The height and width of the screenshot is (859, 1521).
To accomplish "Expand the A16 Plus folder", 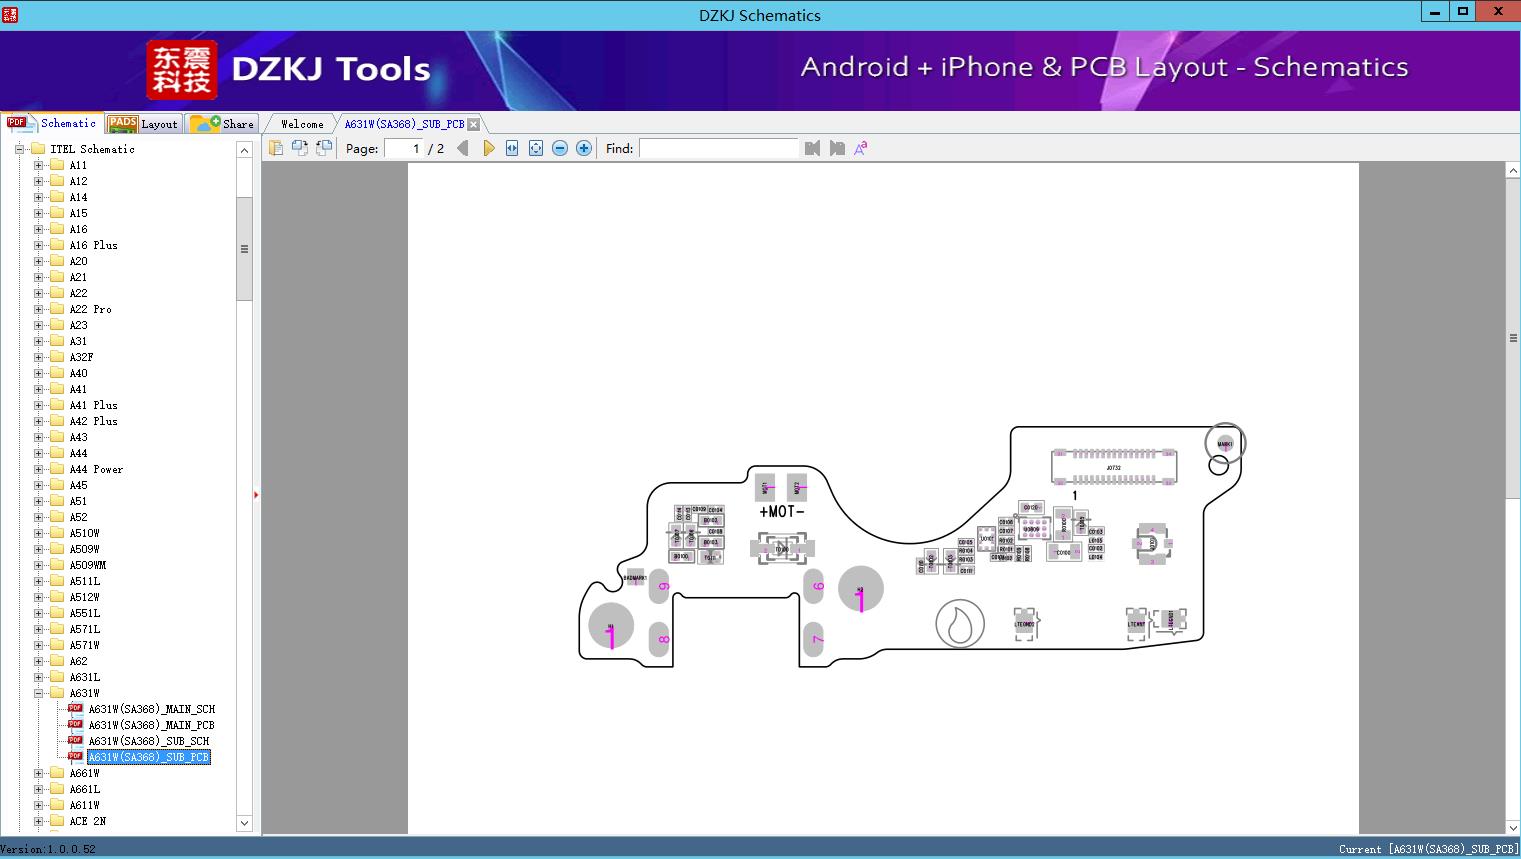I will tap(38, 245).
